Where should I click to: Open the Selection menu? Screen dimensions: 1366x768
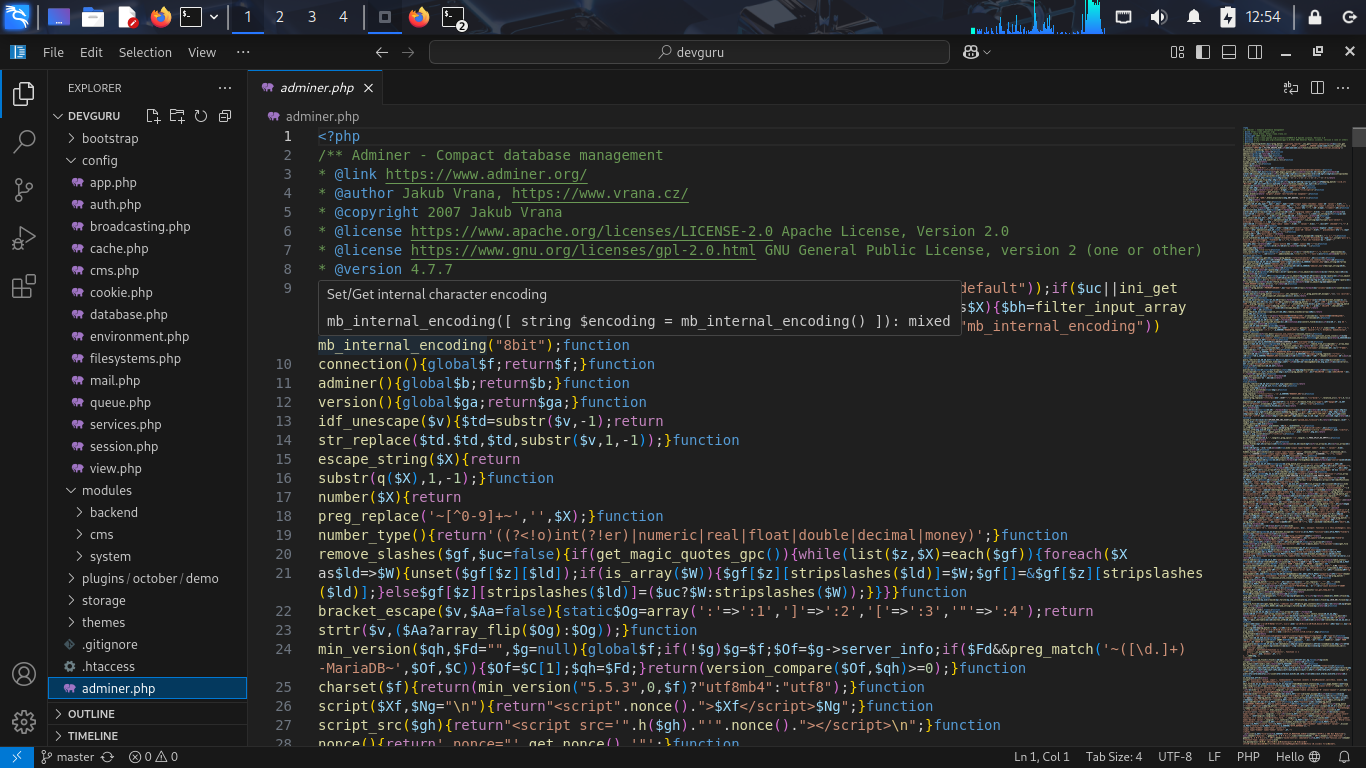point(145,52)
